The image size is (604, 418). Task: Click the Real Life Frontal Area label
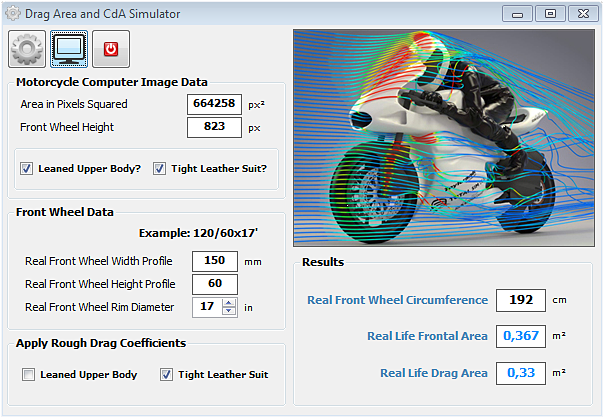tap(428, 336)
